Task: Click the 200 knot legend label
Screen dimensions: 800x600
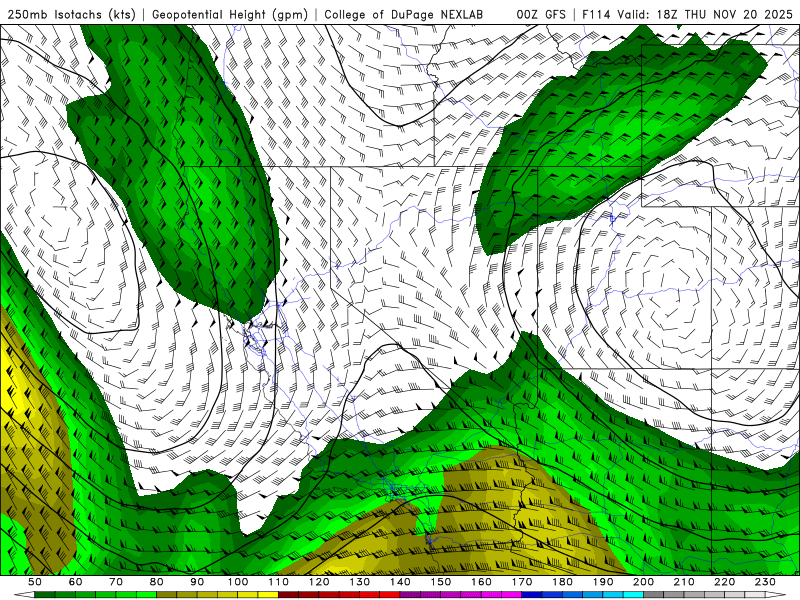Action: pyautogui.click(x=643, y=582)
